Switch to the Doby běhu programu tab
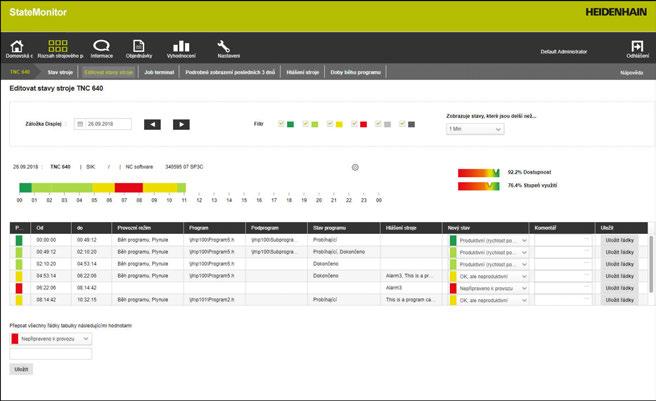This screenshot has height=401, width=656. click(x=356, y=72)
